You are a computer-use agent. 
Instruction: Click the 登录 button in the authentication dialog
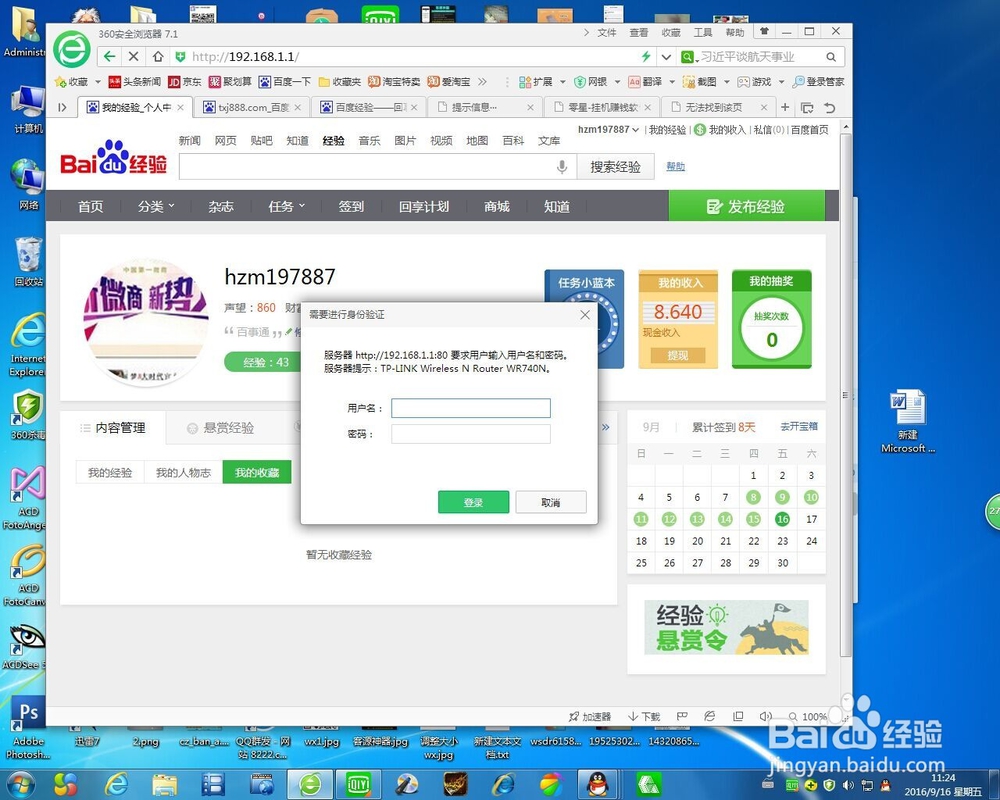coord(473,502)
